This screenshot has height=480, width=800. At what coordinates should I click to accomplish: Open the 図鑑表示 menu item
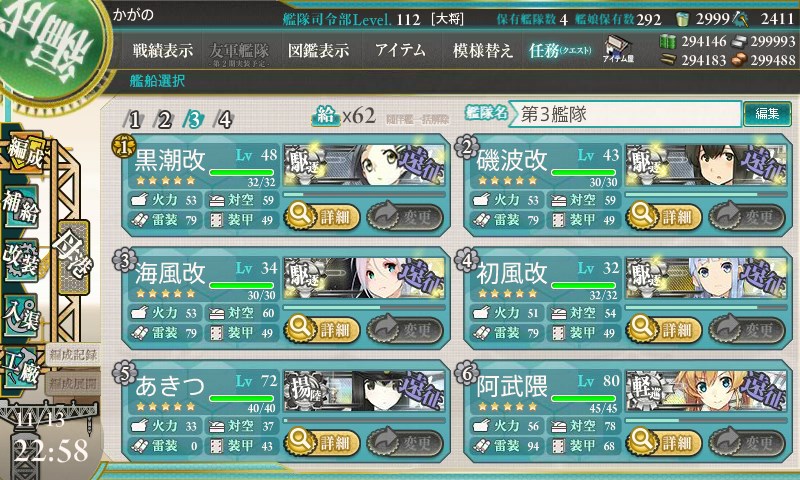coord(318,50)
